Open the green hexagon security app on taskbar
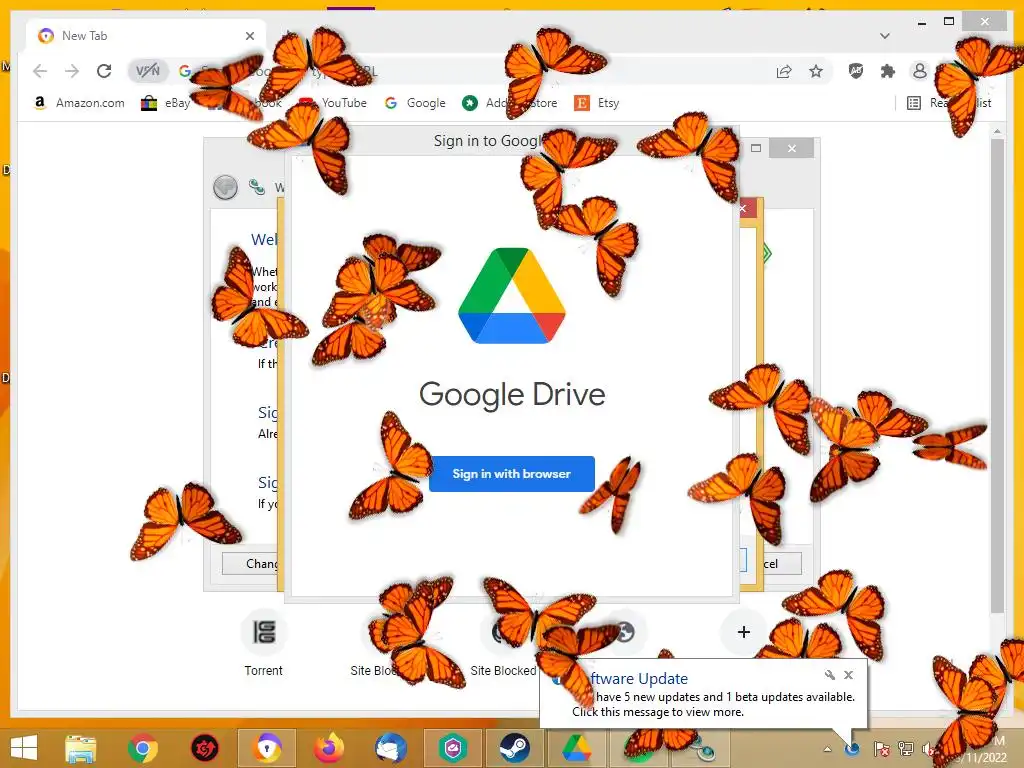 coord(453,748)
